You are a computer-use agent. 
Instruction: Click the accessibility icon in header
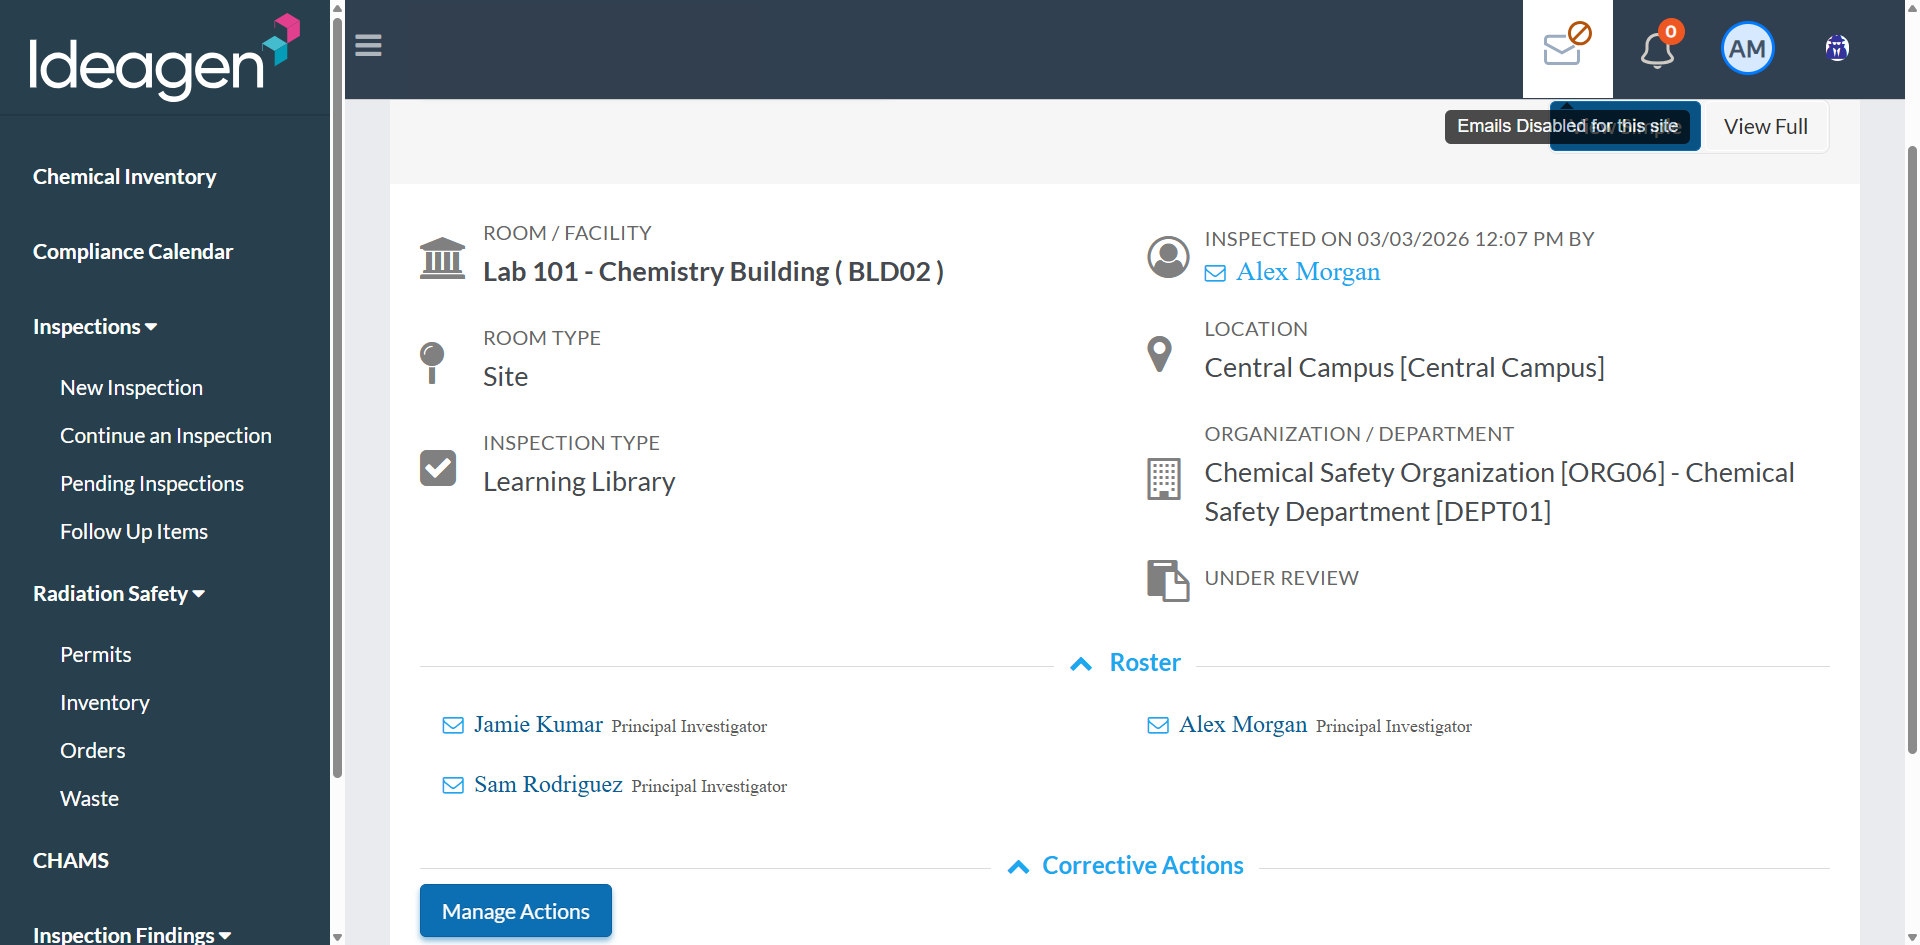coord(1836,47)
